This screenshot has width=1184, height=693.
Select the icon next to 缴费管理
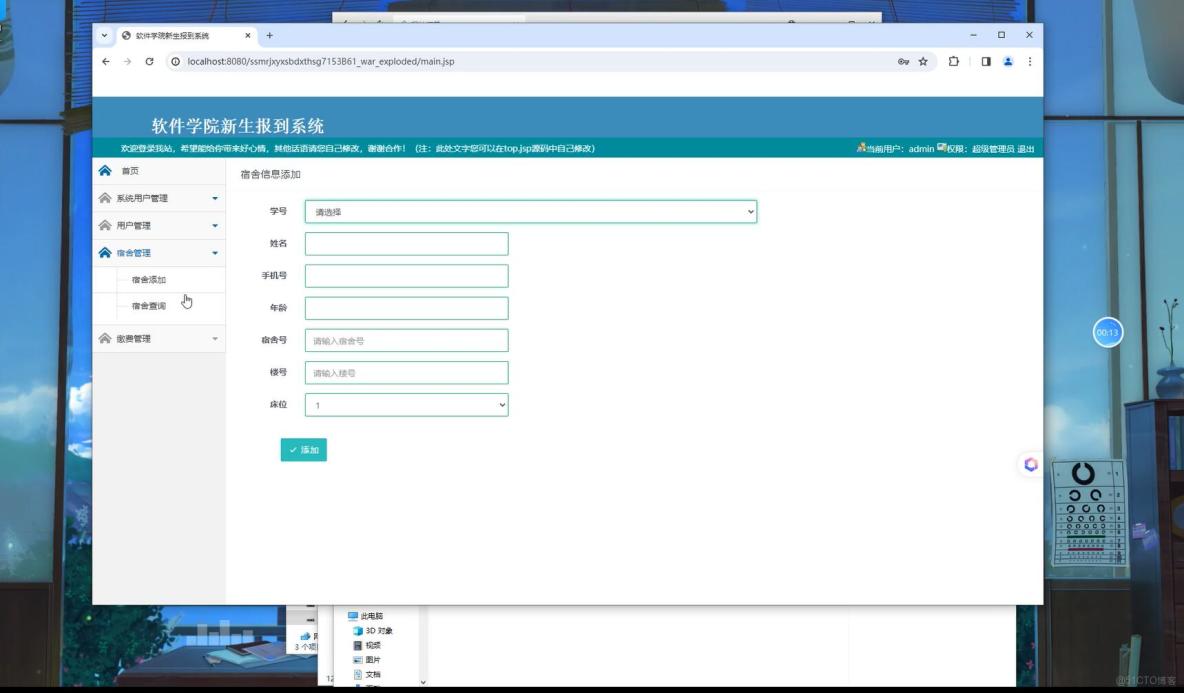(107, 338)
